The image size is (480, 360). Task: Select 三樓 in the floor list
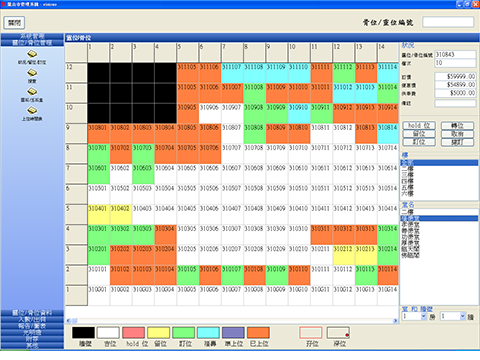[407, 175]
